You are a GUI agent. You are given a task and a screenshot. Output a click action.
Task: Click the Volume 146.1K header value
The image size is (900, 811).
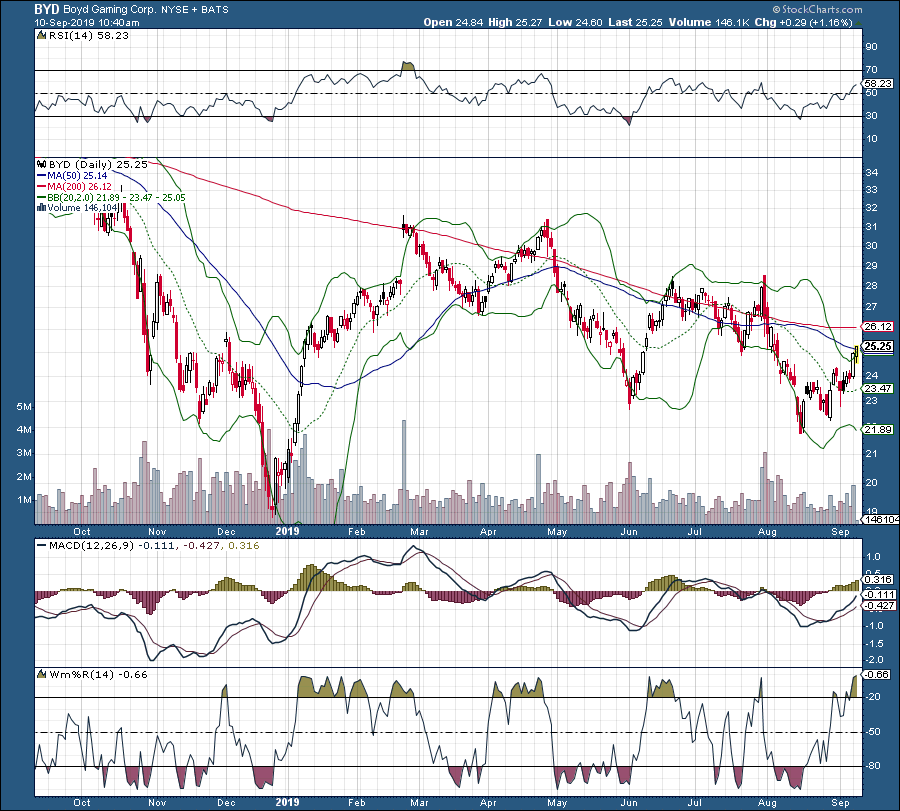(x=709, y=22)
